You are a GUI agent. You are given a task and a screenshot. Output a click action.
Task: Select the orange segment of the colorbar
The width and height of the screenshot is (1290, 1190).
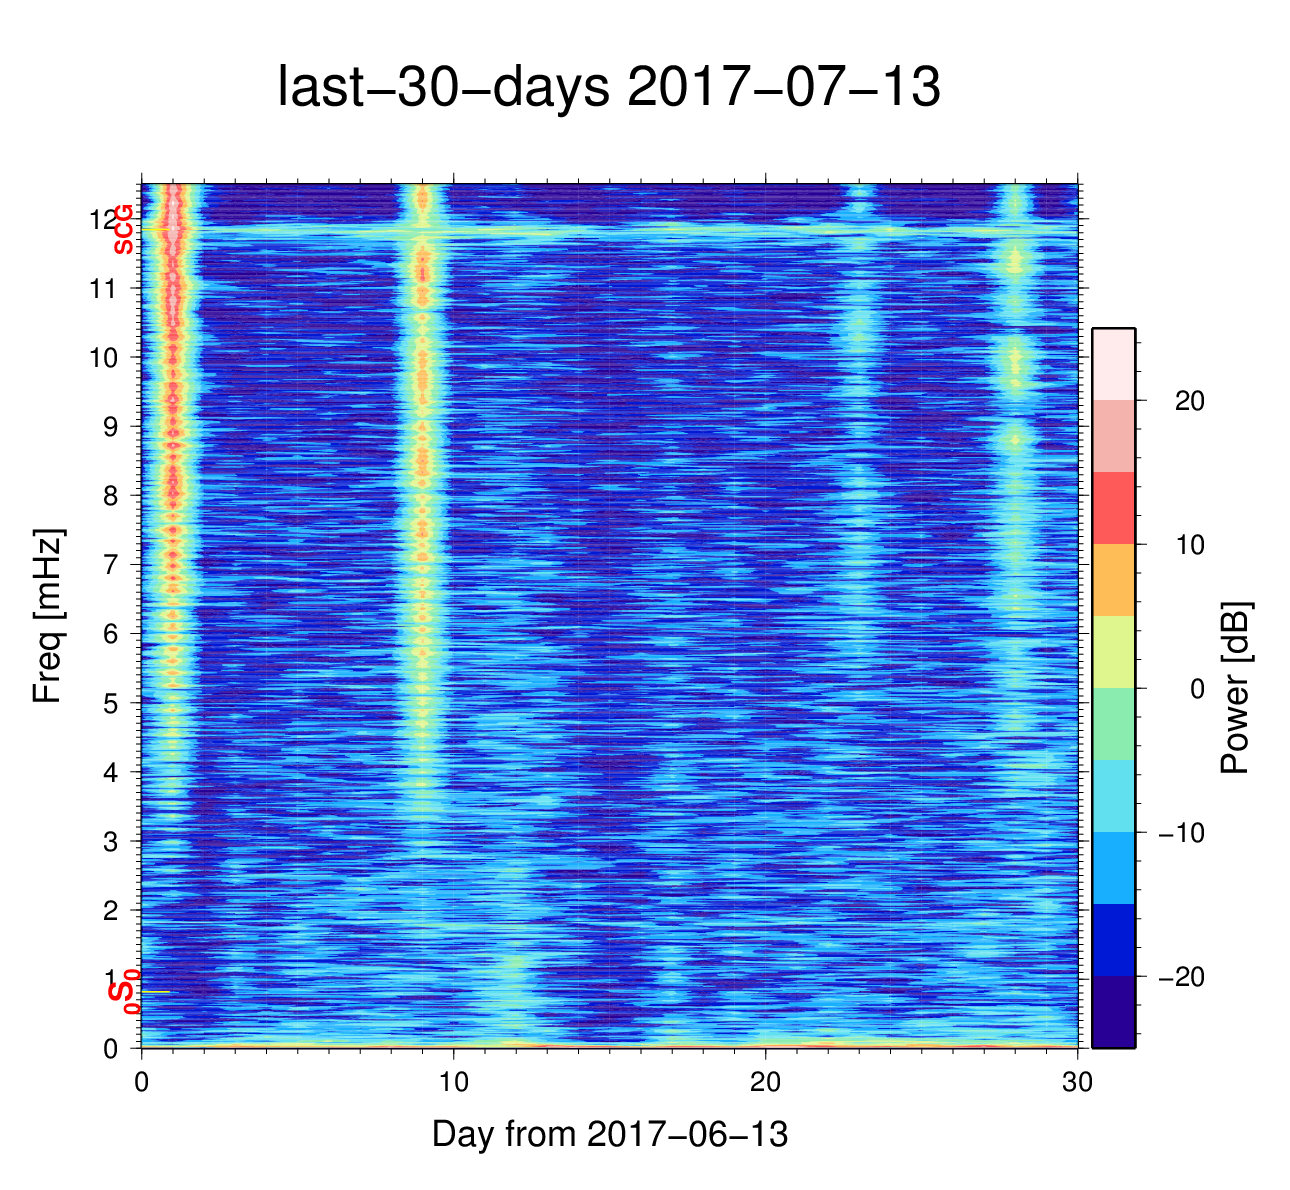coord(1113,580)
